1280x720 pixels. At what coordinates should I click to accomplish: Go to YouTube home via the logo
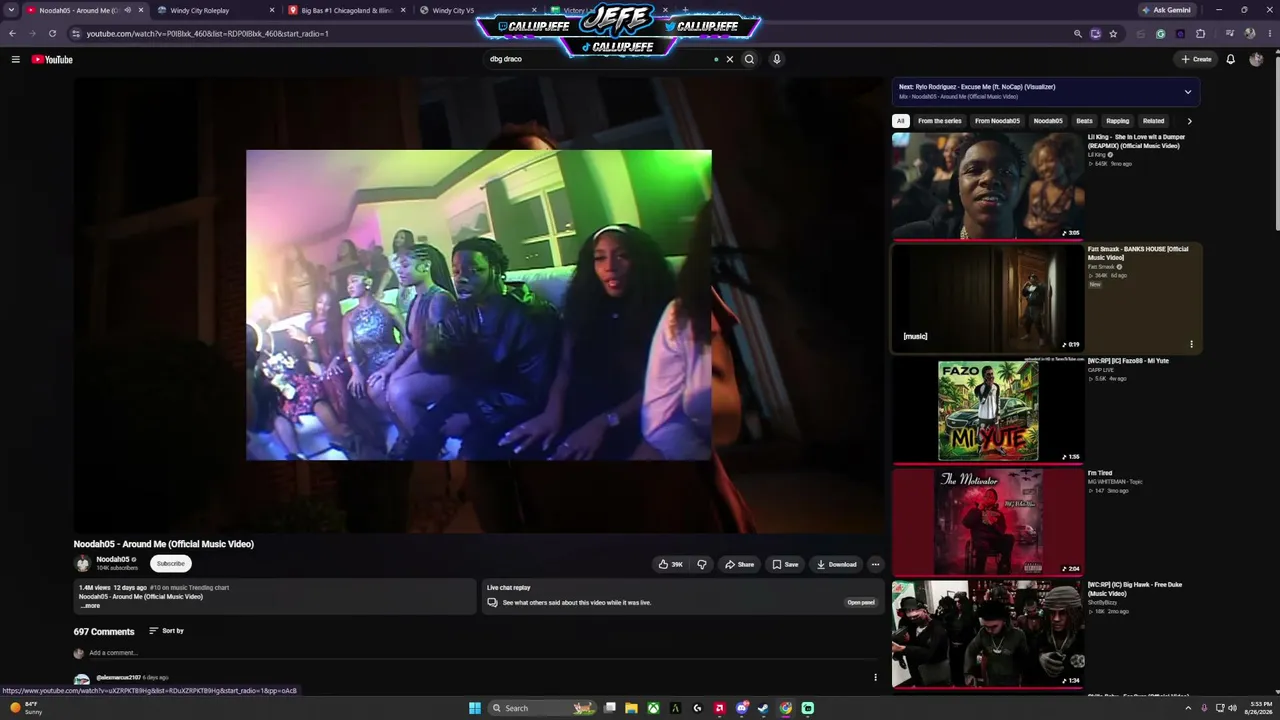[x=52, y=59]
